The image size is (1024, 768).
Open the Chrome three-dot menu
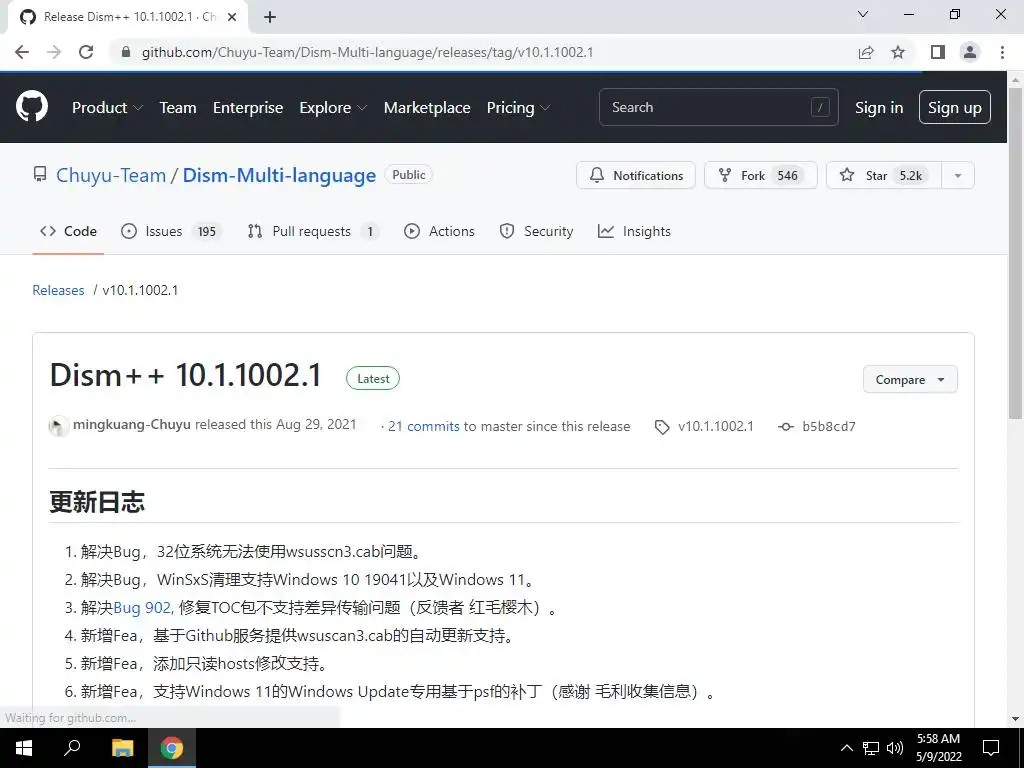[1002, 52]
